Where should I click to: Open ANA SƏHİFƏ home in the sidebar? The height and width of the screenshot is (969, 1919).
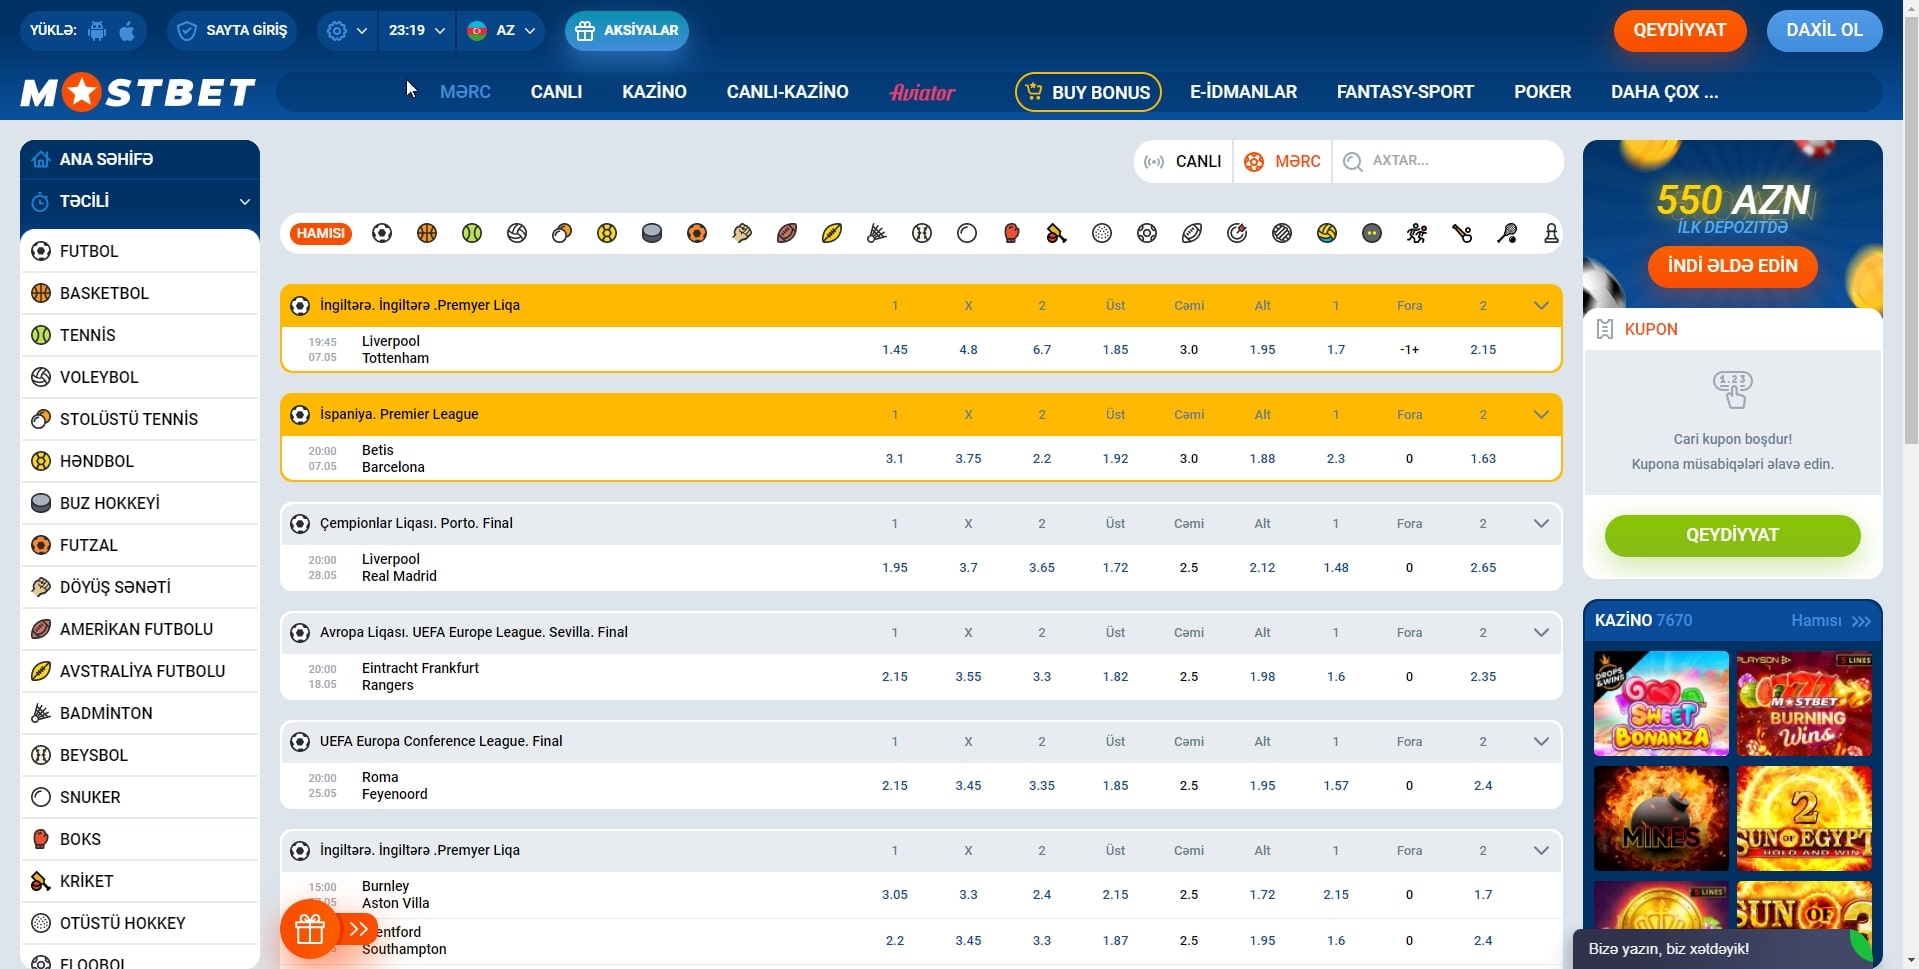pyautogui.click(x=140, y=159)
